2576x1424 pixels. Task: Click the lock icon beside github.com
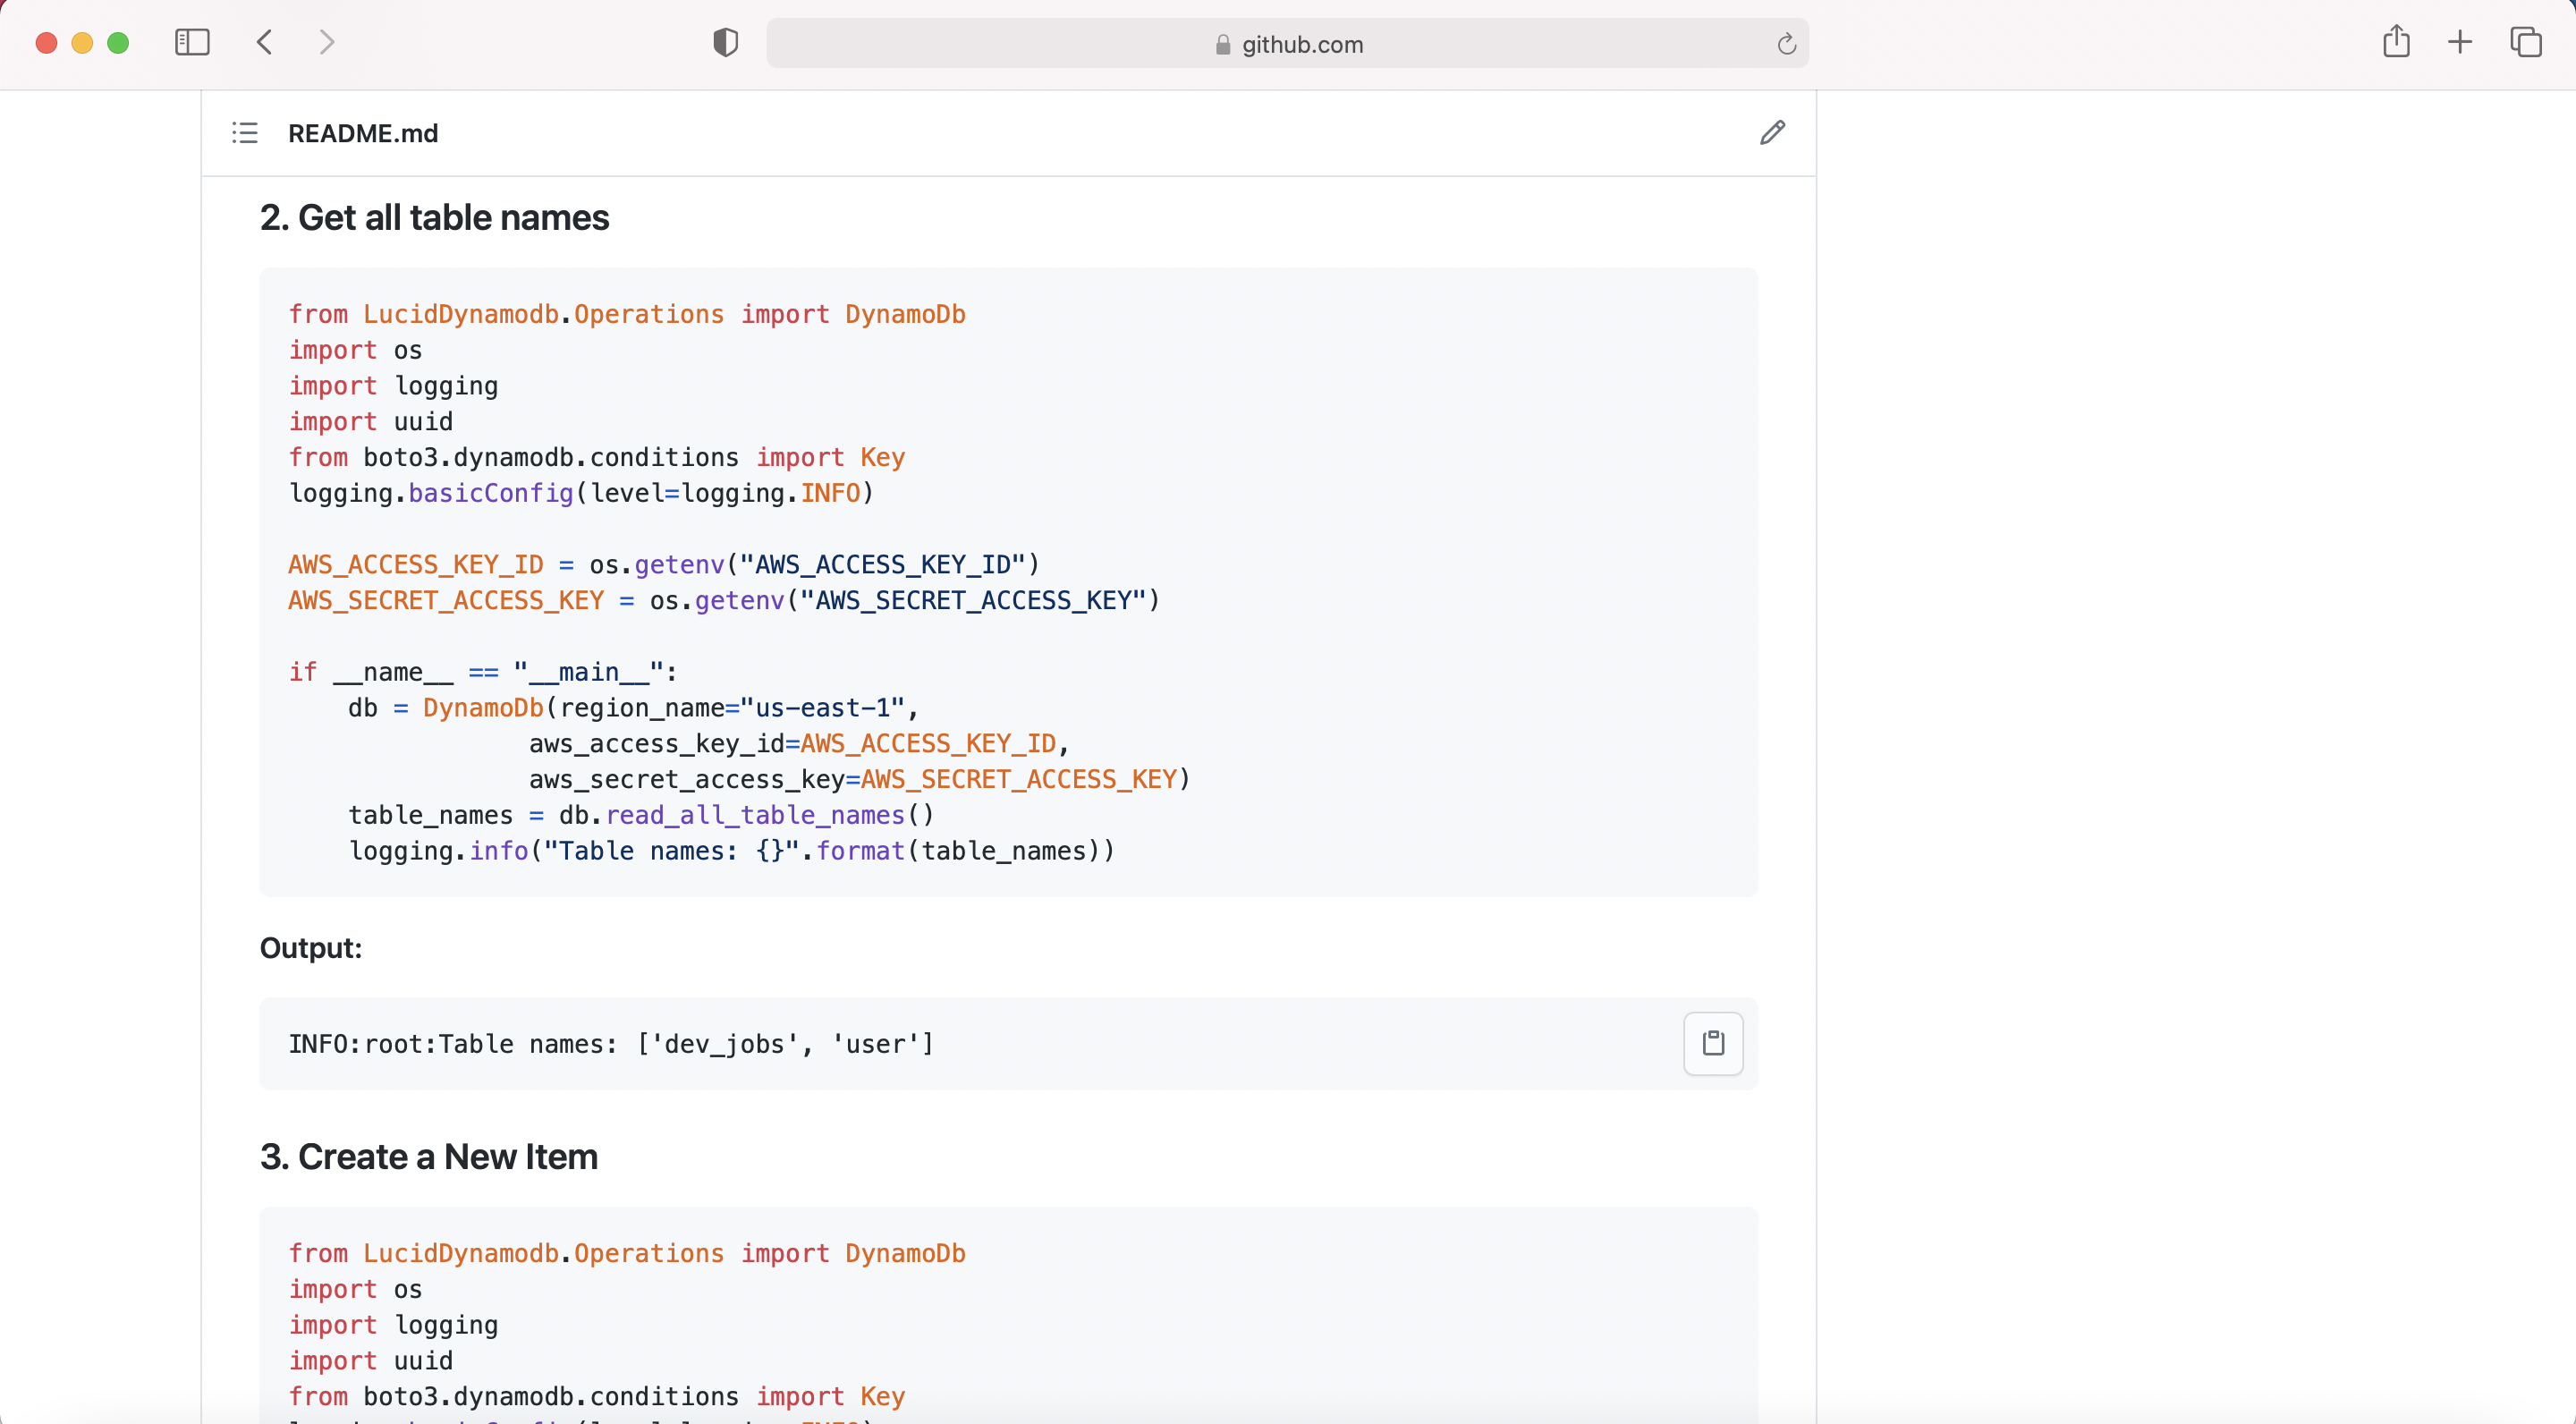(1222, 45)
